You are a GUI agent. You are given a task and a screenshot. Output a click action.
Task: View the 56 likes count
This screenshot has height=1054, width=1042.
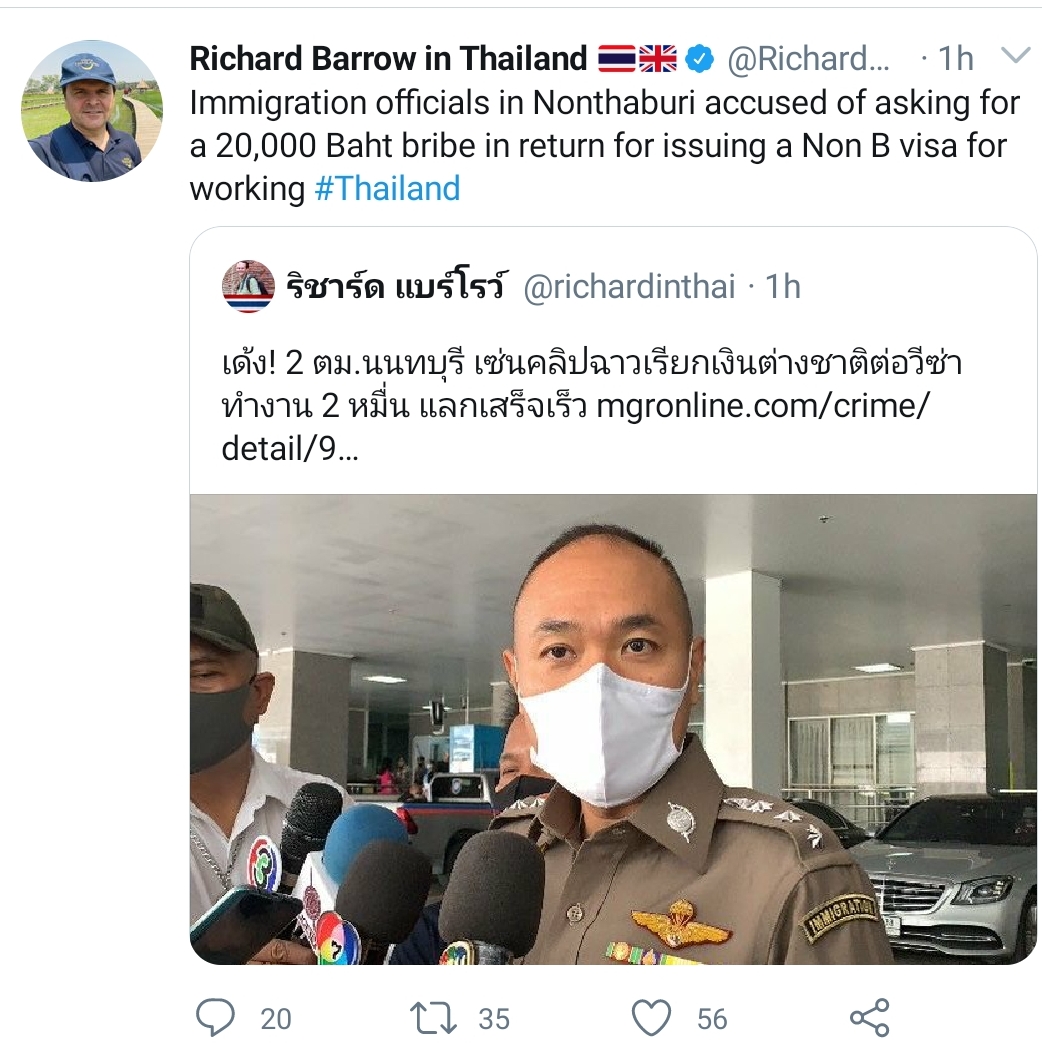tap(712, 1019)
